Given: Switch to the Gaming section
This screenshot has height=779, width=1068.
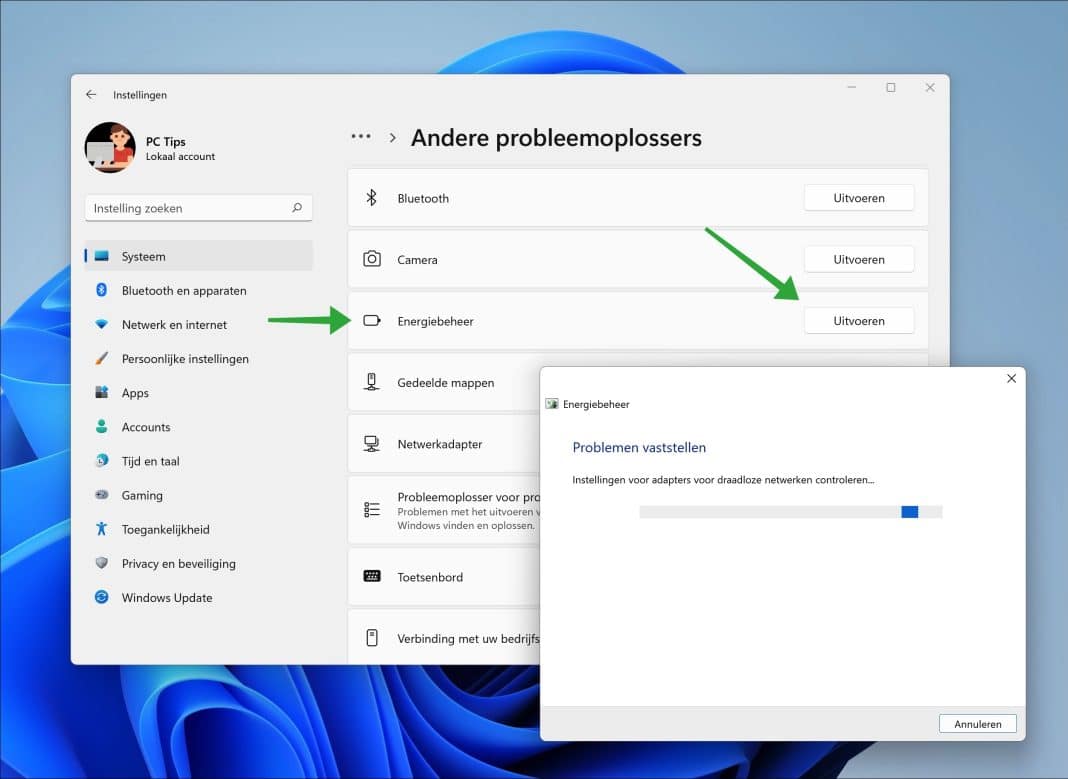Looking at the screenshot, I should (x=143, y=495).
